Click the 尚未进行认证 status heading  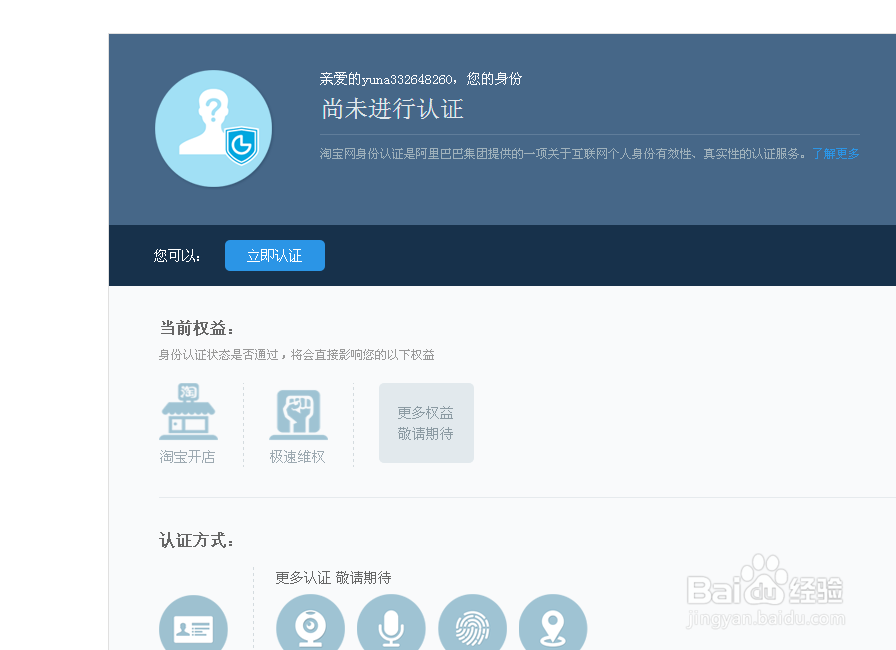393,109
